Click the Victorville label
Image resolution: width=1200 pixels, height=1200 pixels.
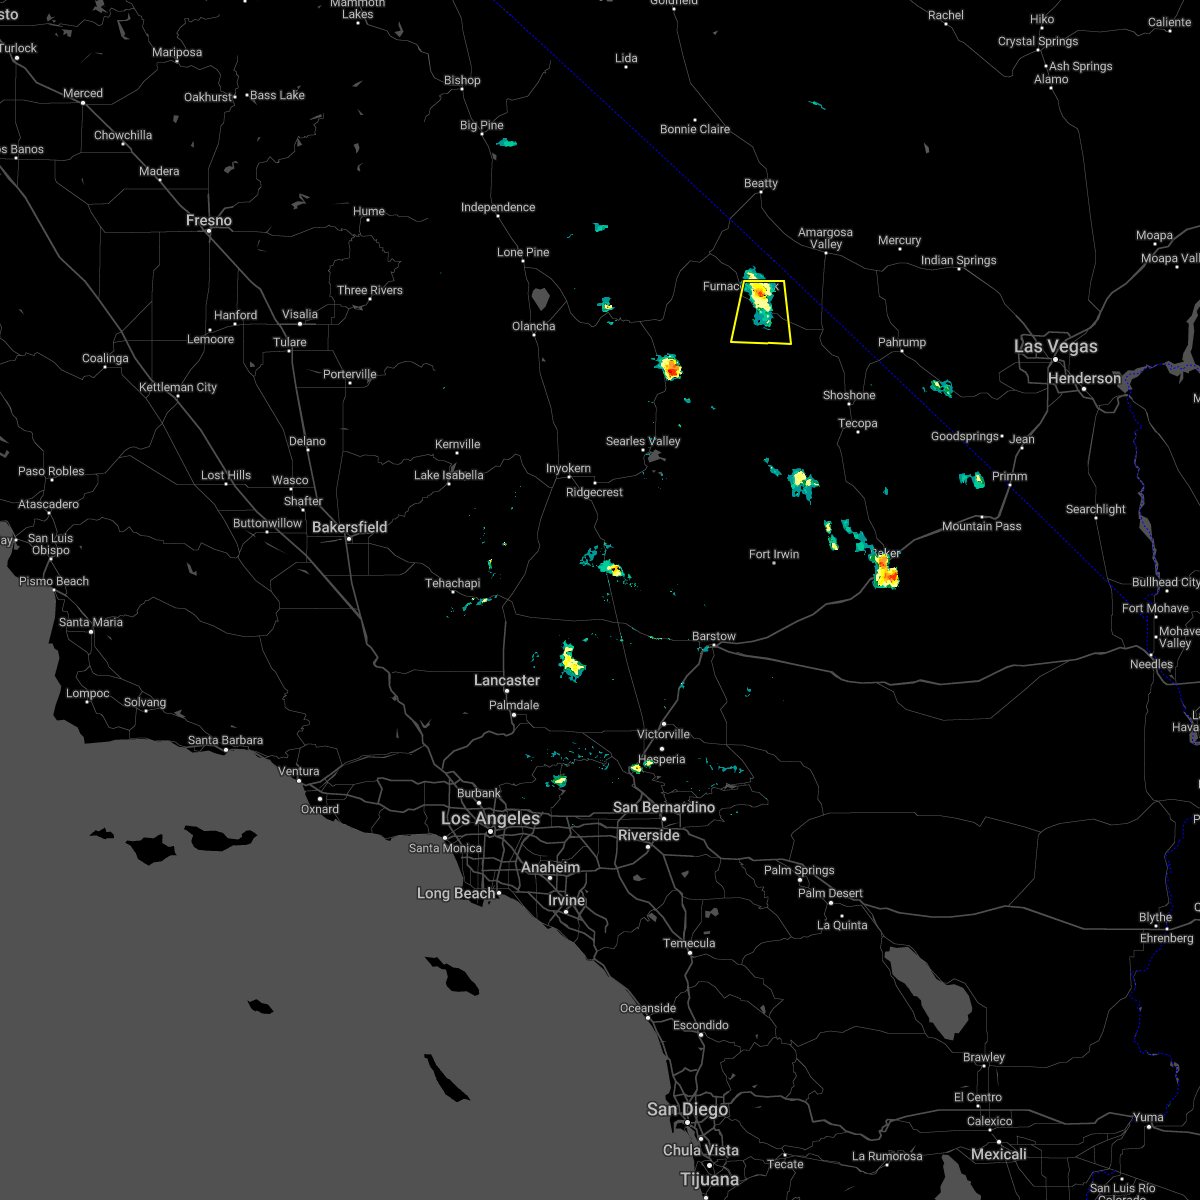(x=663, y=734)
